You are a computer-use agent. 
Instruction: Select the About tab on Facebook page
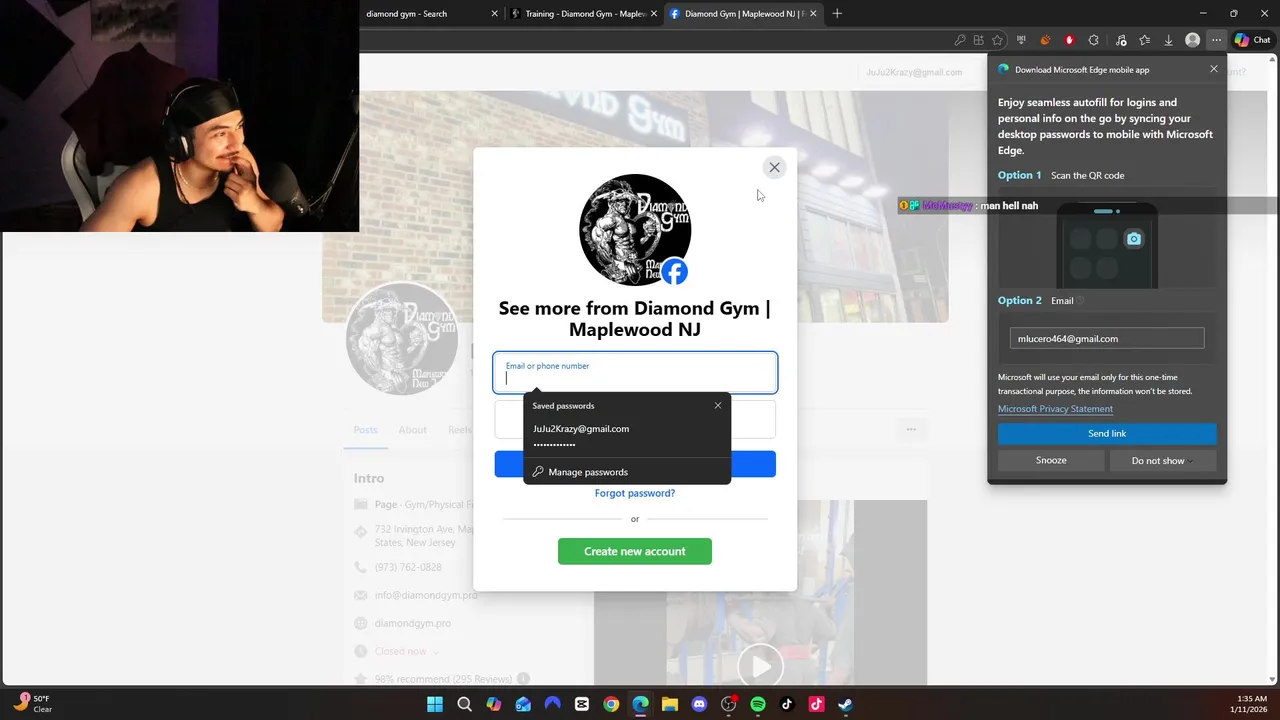click(412, 430)
